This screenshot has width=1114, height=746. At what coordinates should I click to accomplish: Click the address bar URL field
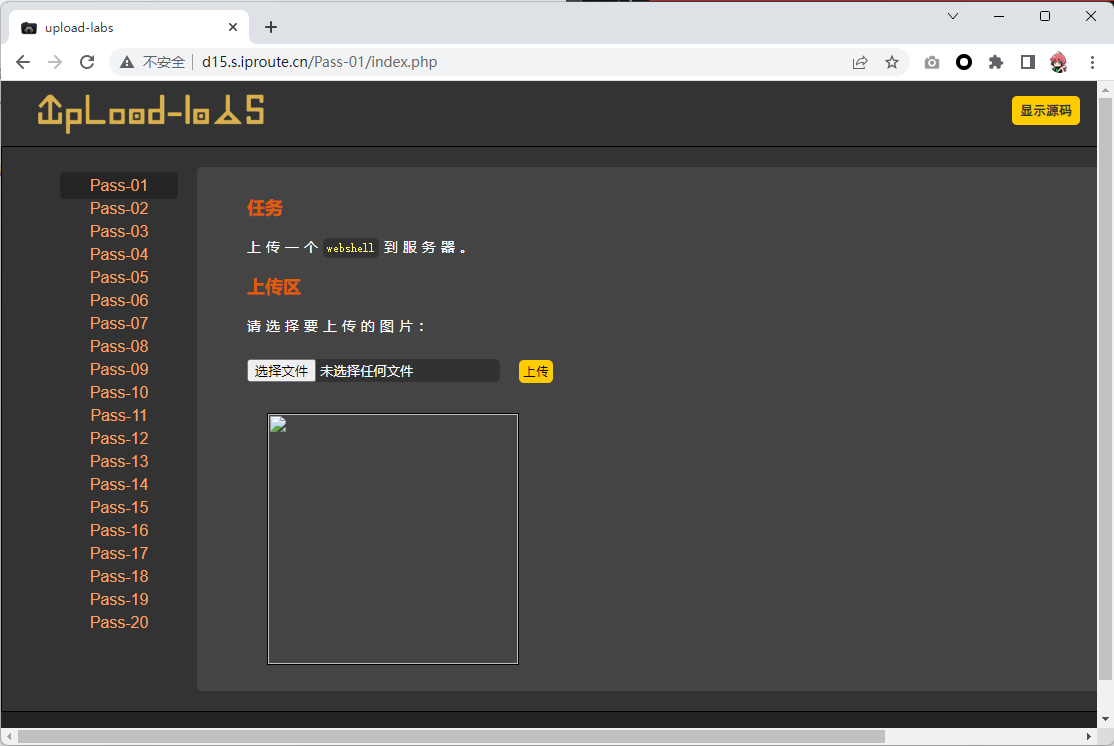(500, 62)
